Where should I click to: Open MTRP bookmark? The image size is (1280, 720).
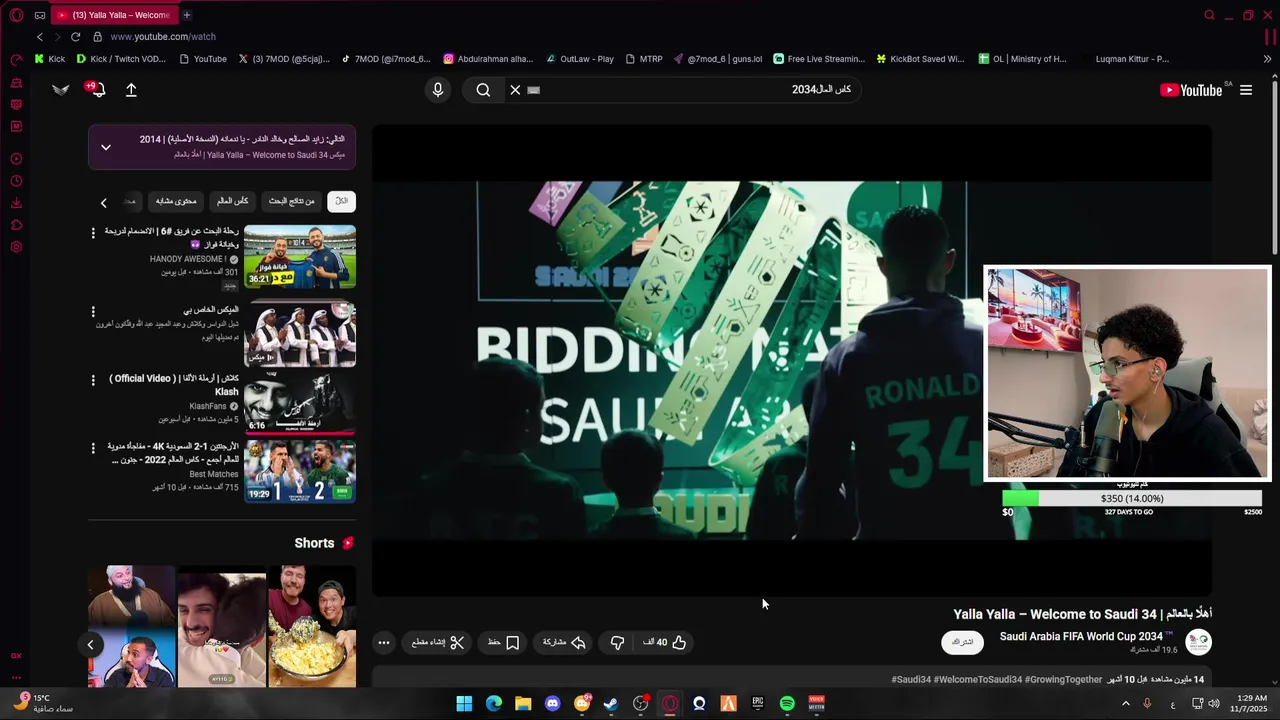tap(644, 59)
